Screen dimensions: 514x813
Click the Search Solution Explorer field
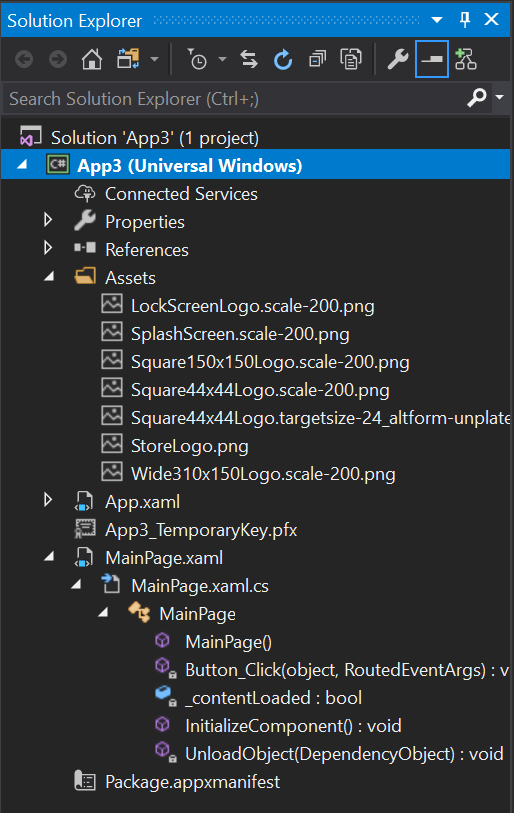tap(234, 99)
